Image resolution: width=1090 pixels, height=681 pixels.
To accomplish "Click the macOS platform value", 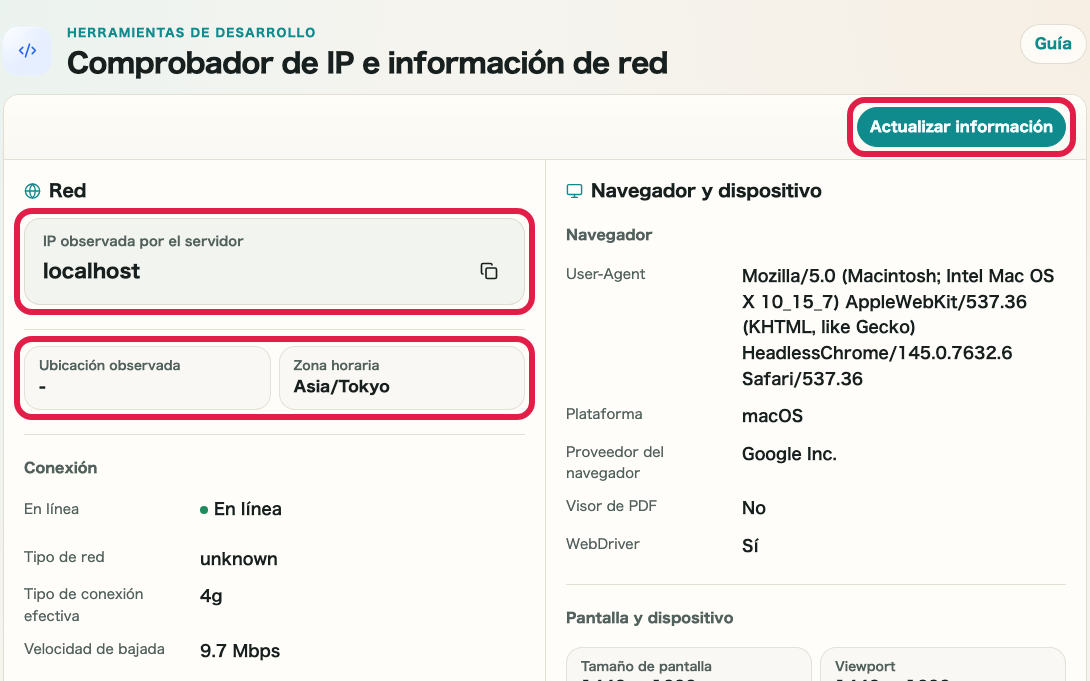I will coord(772,416).
